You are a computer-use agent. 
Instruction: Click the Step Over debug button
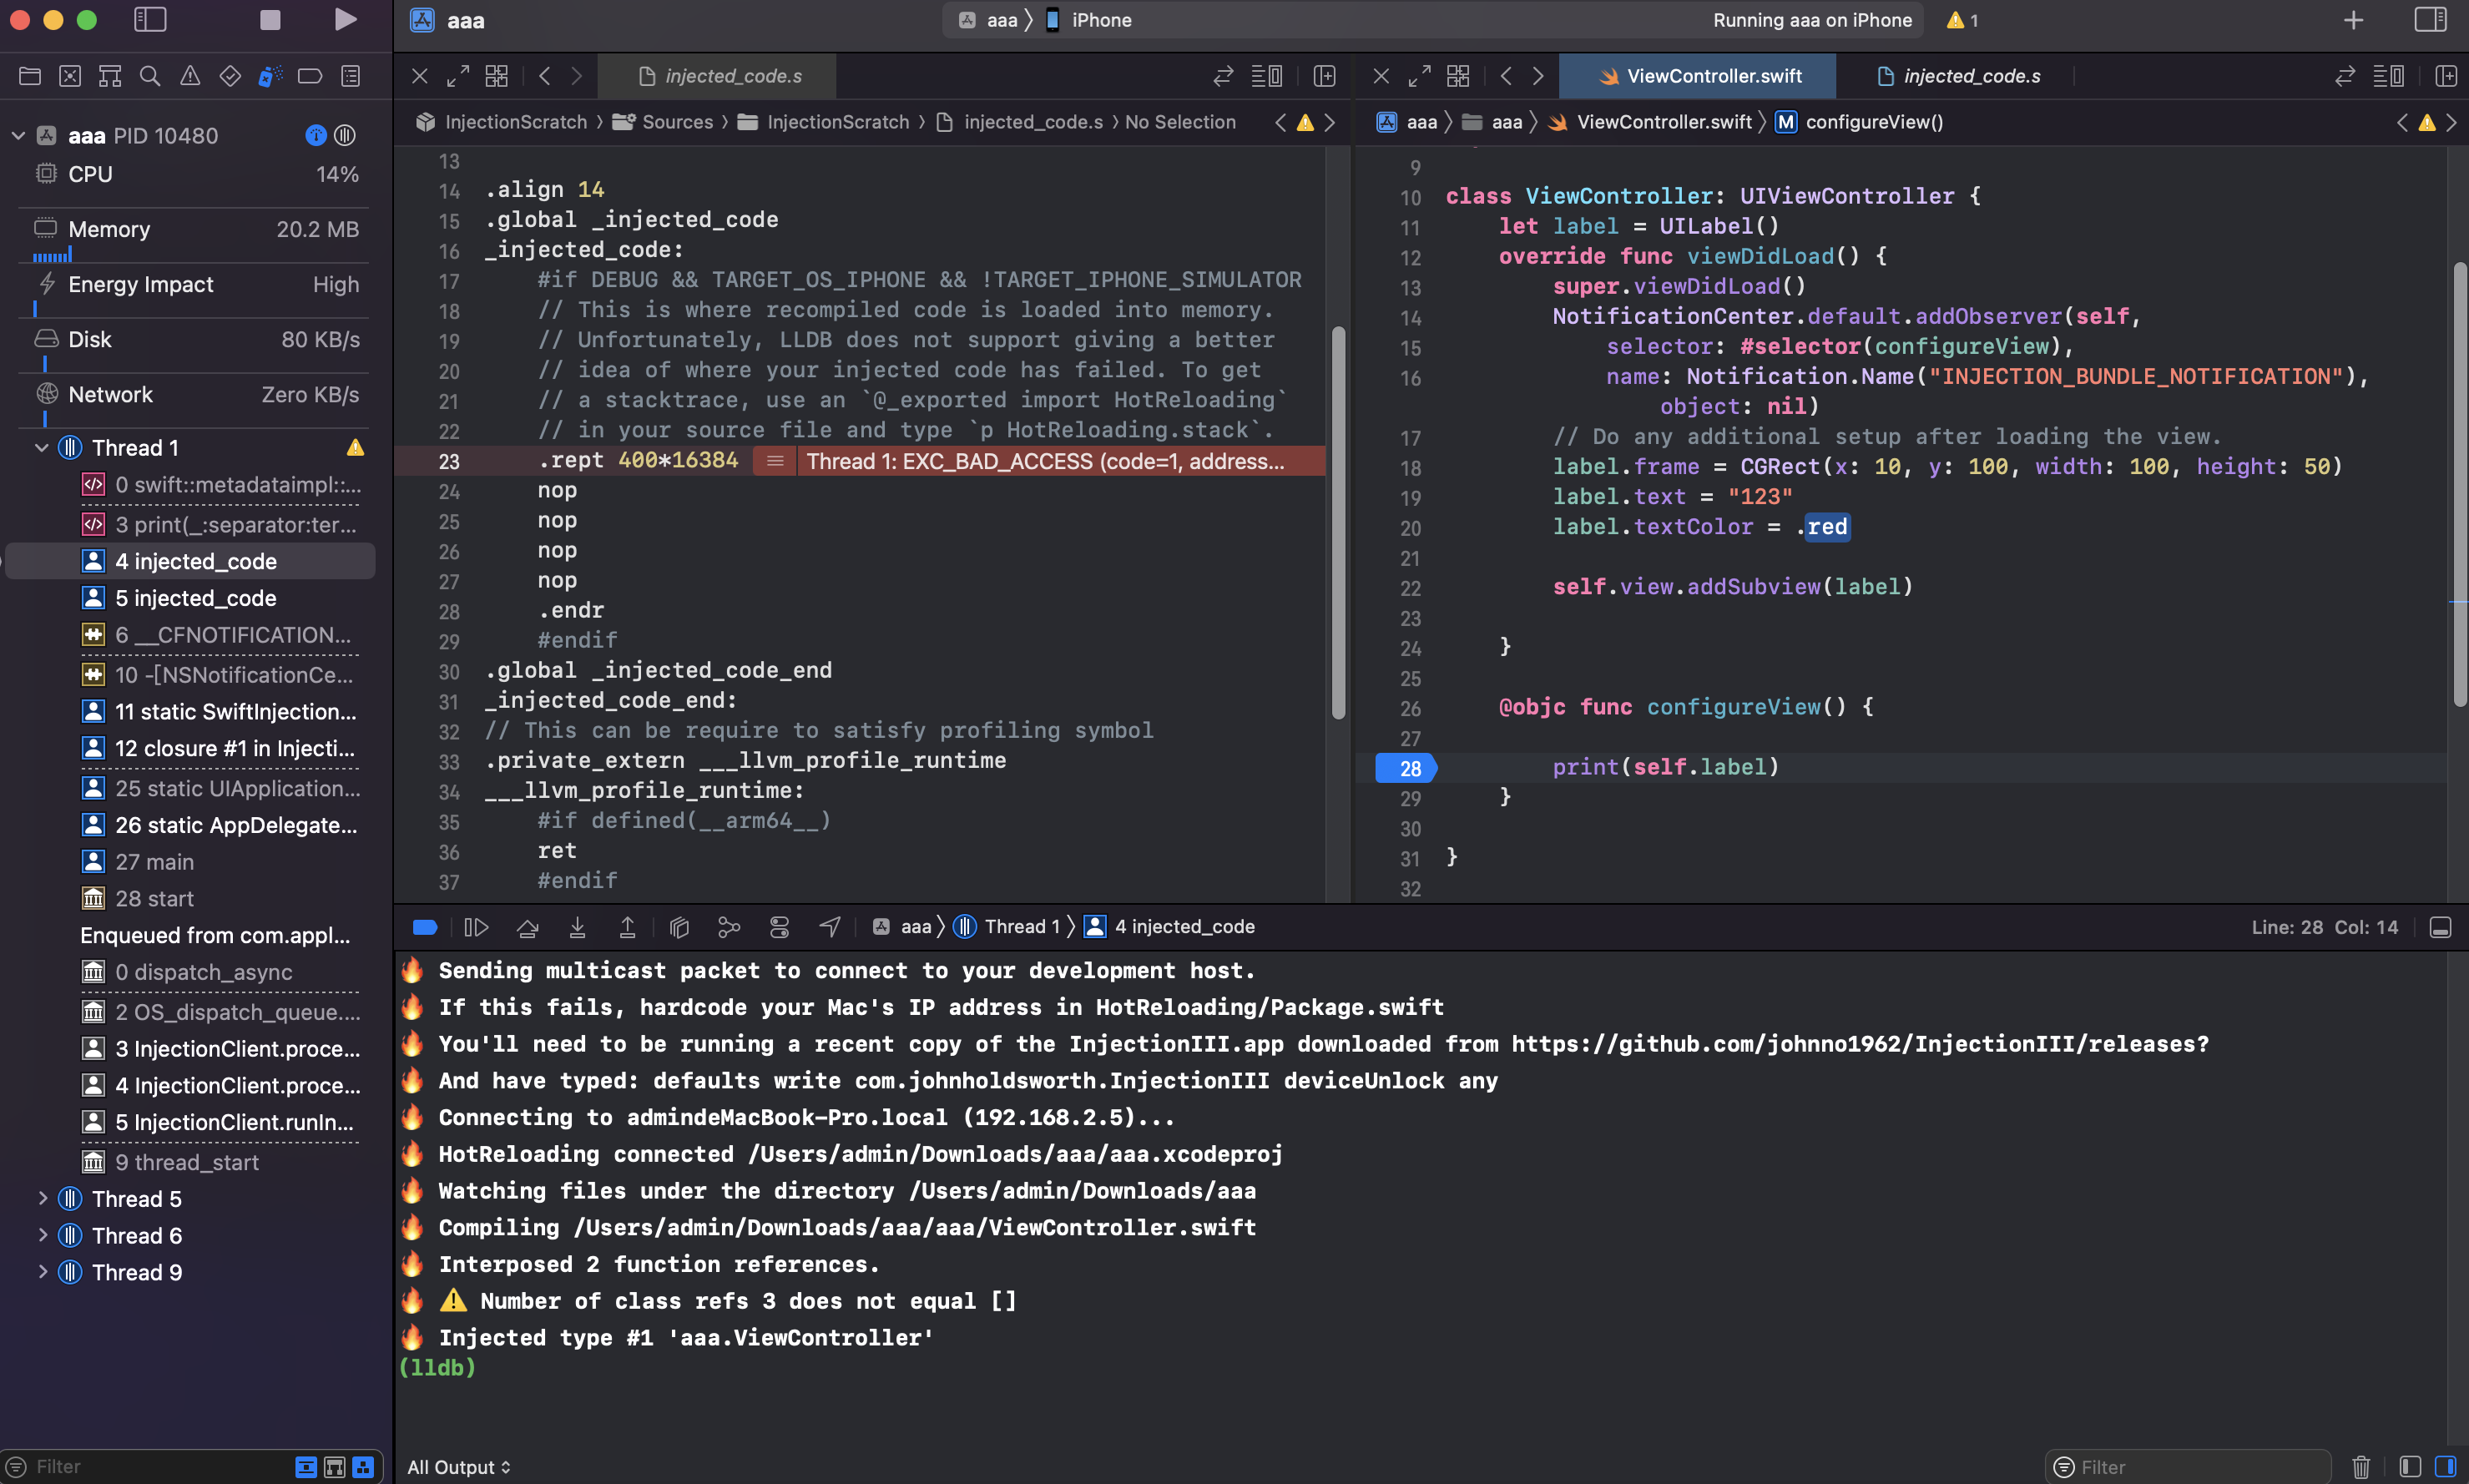(x=527, y=927)
